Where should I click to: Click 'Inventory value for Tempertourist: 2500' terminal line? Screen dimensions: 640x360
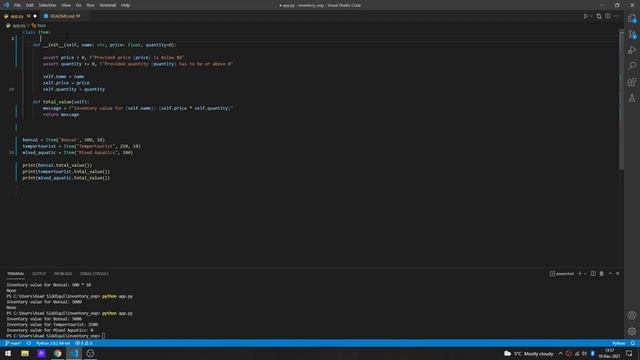[52, 324]
